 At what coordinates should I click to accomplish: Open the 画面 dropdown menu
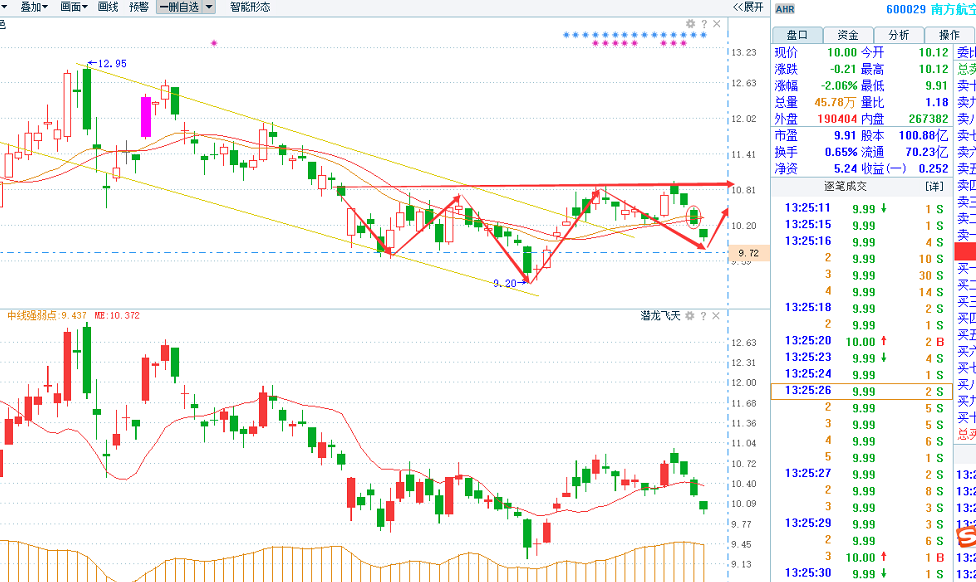pos(73,7)
